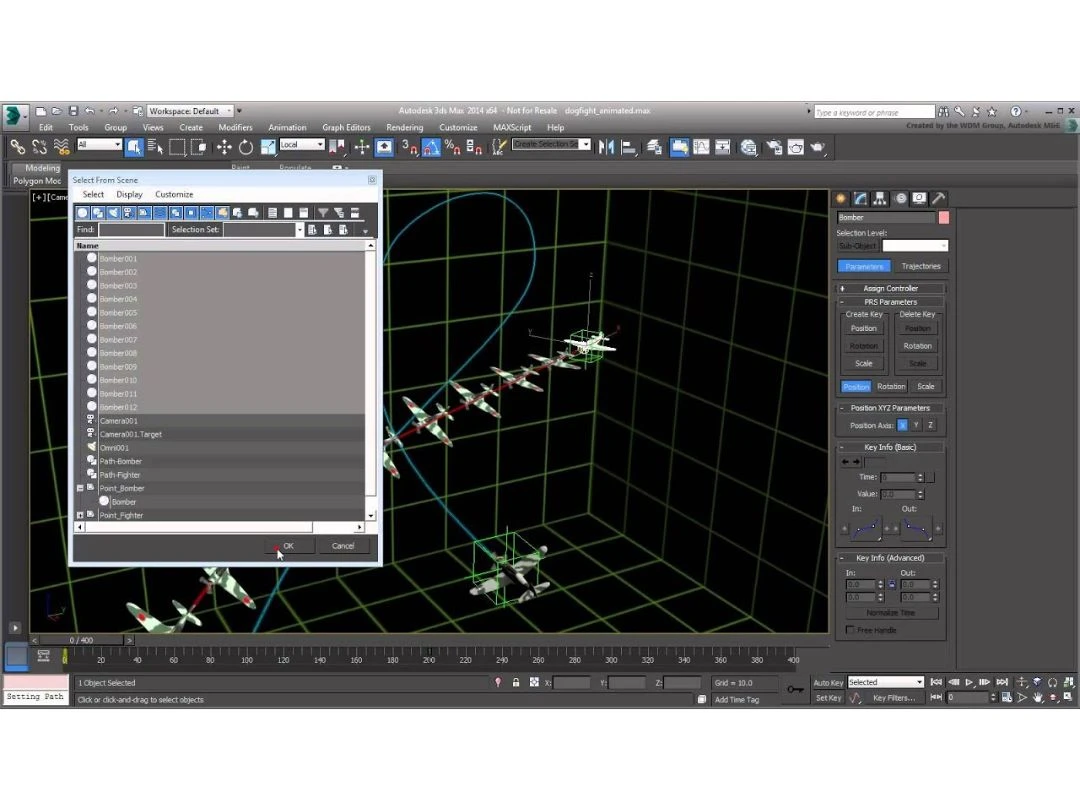1080x810 pixels.
Task: Open the Animation menu
Action: (287, 127)
